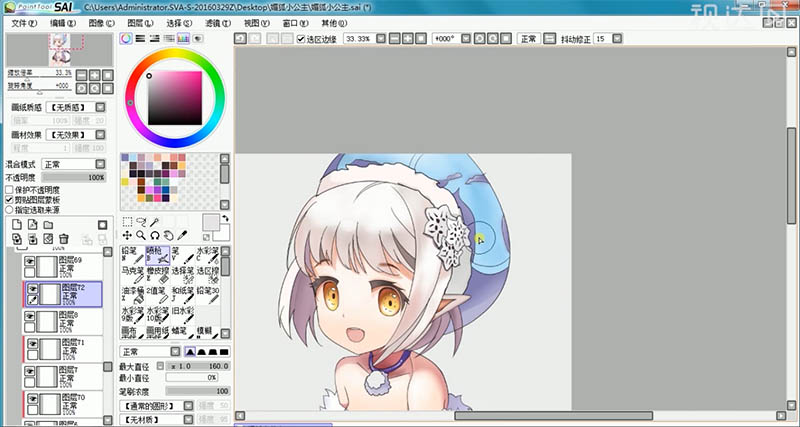This screenshot has height=427, width=800.
Task: Choose the 油漆桶 paint bucket tool
Action: point(132,295)
